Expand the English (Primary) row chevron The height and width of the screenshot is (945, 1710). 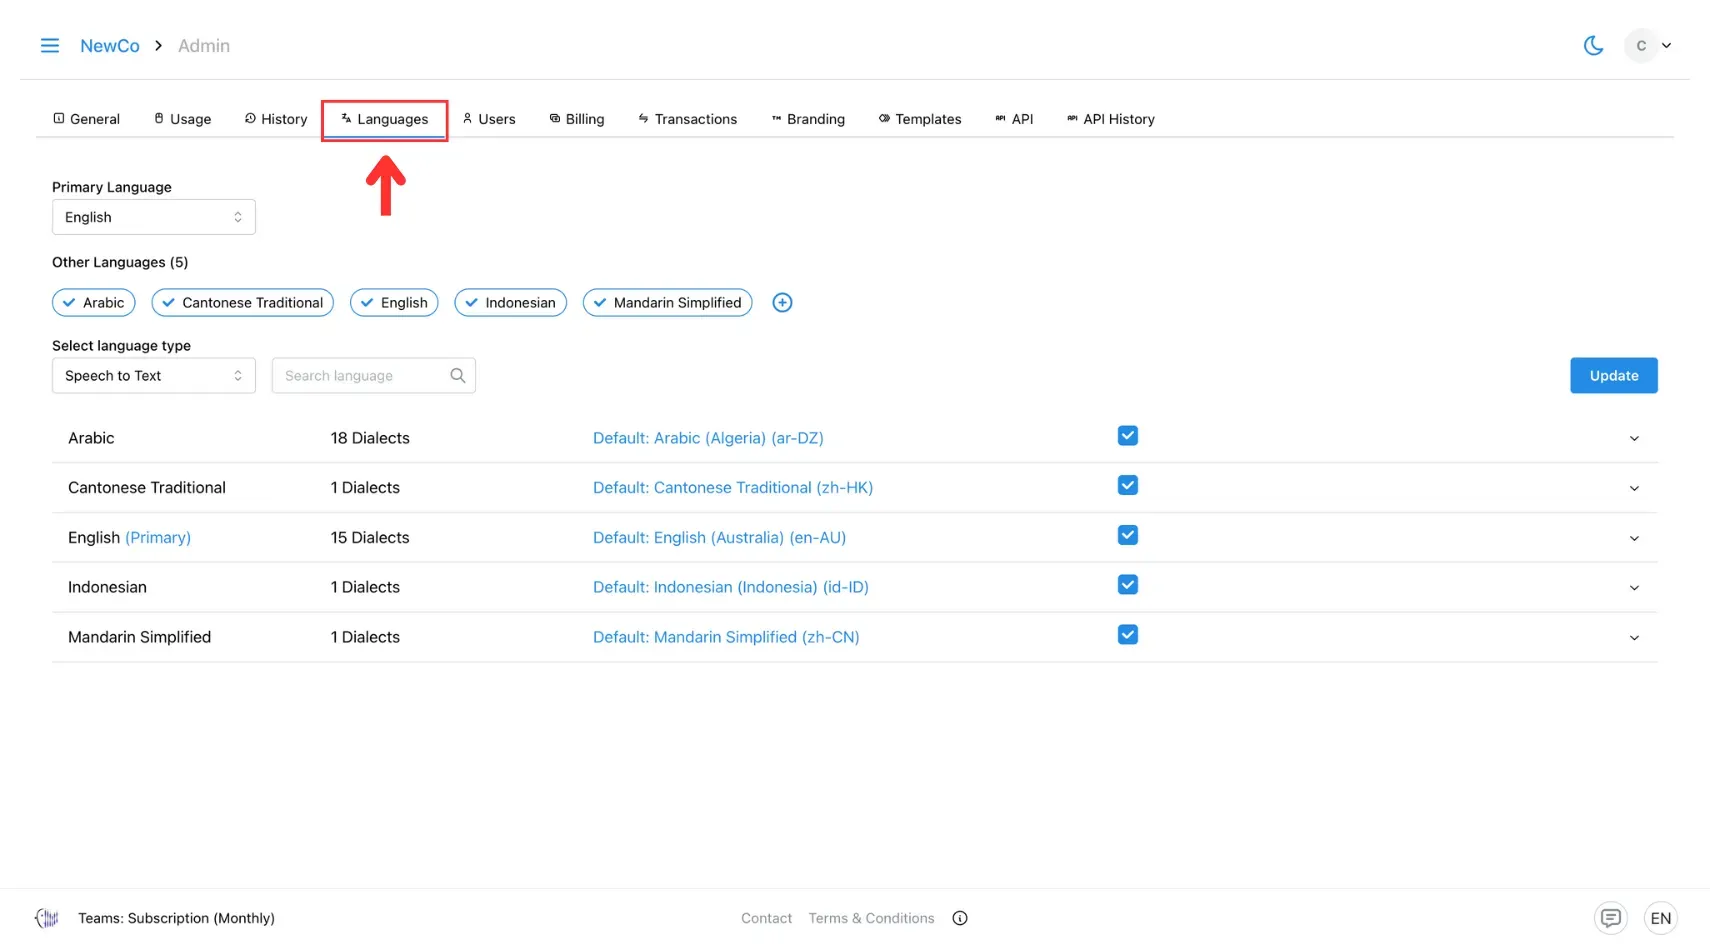(1634, 539)
